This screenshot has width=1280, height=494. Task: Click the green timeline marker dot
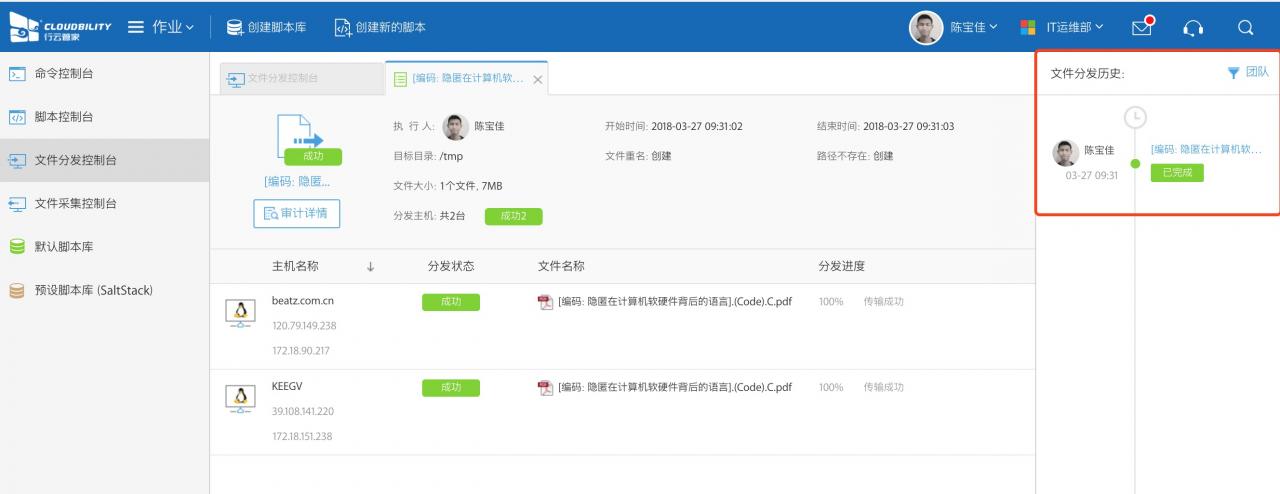[1135, 163]
